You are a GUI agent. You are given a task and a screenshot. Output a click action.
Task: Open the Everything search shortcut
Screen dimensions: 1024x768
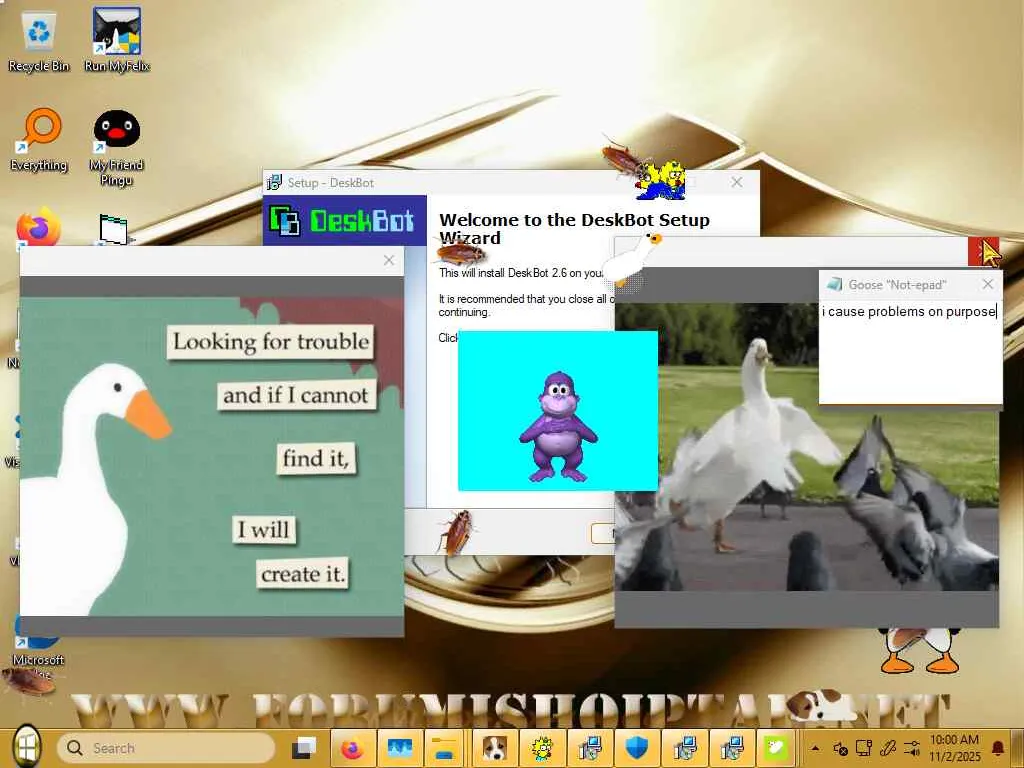39,140
